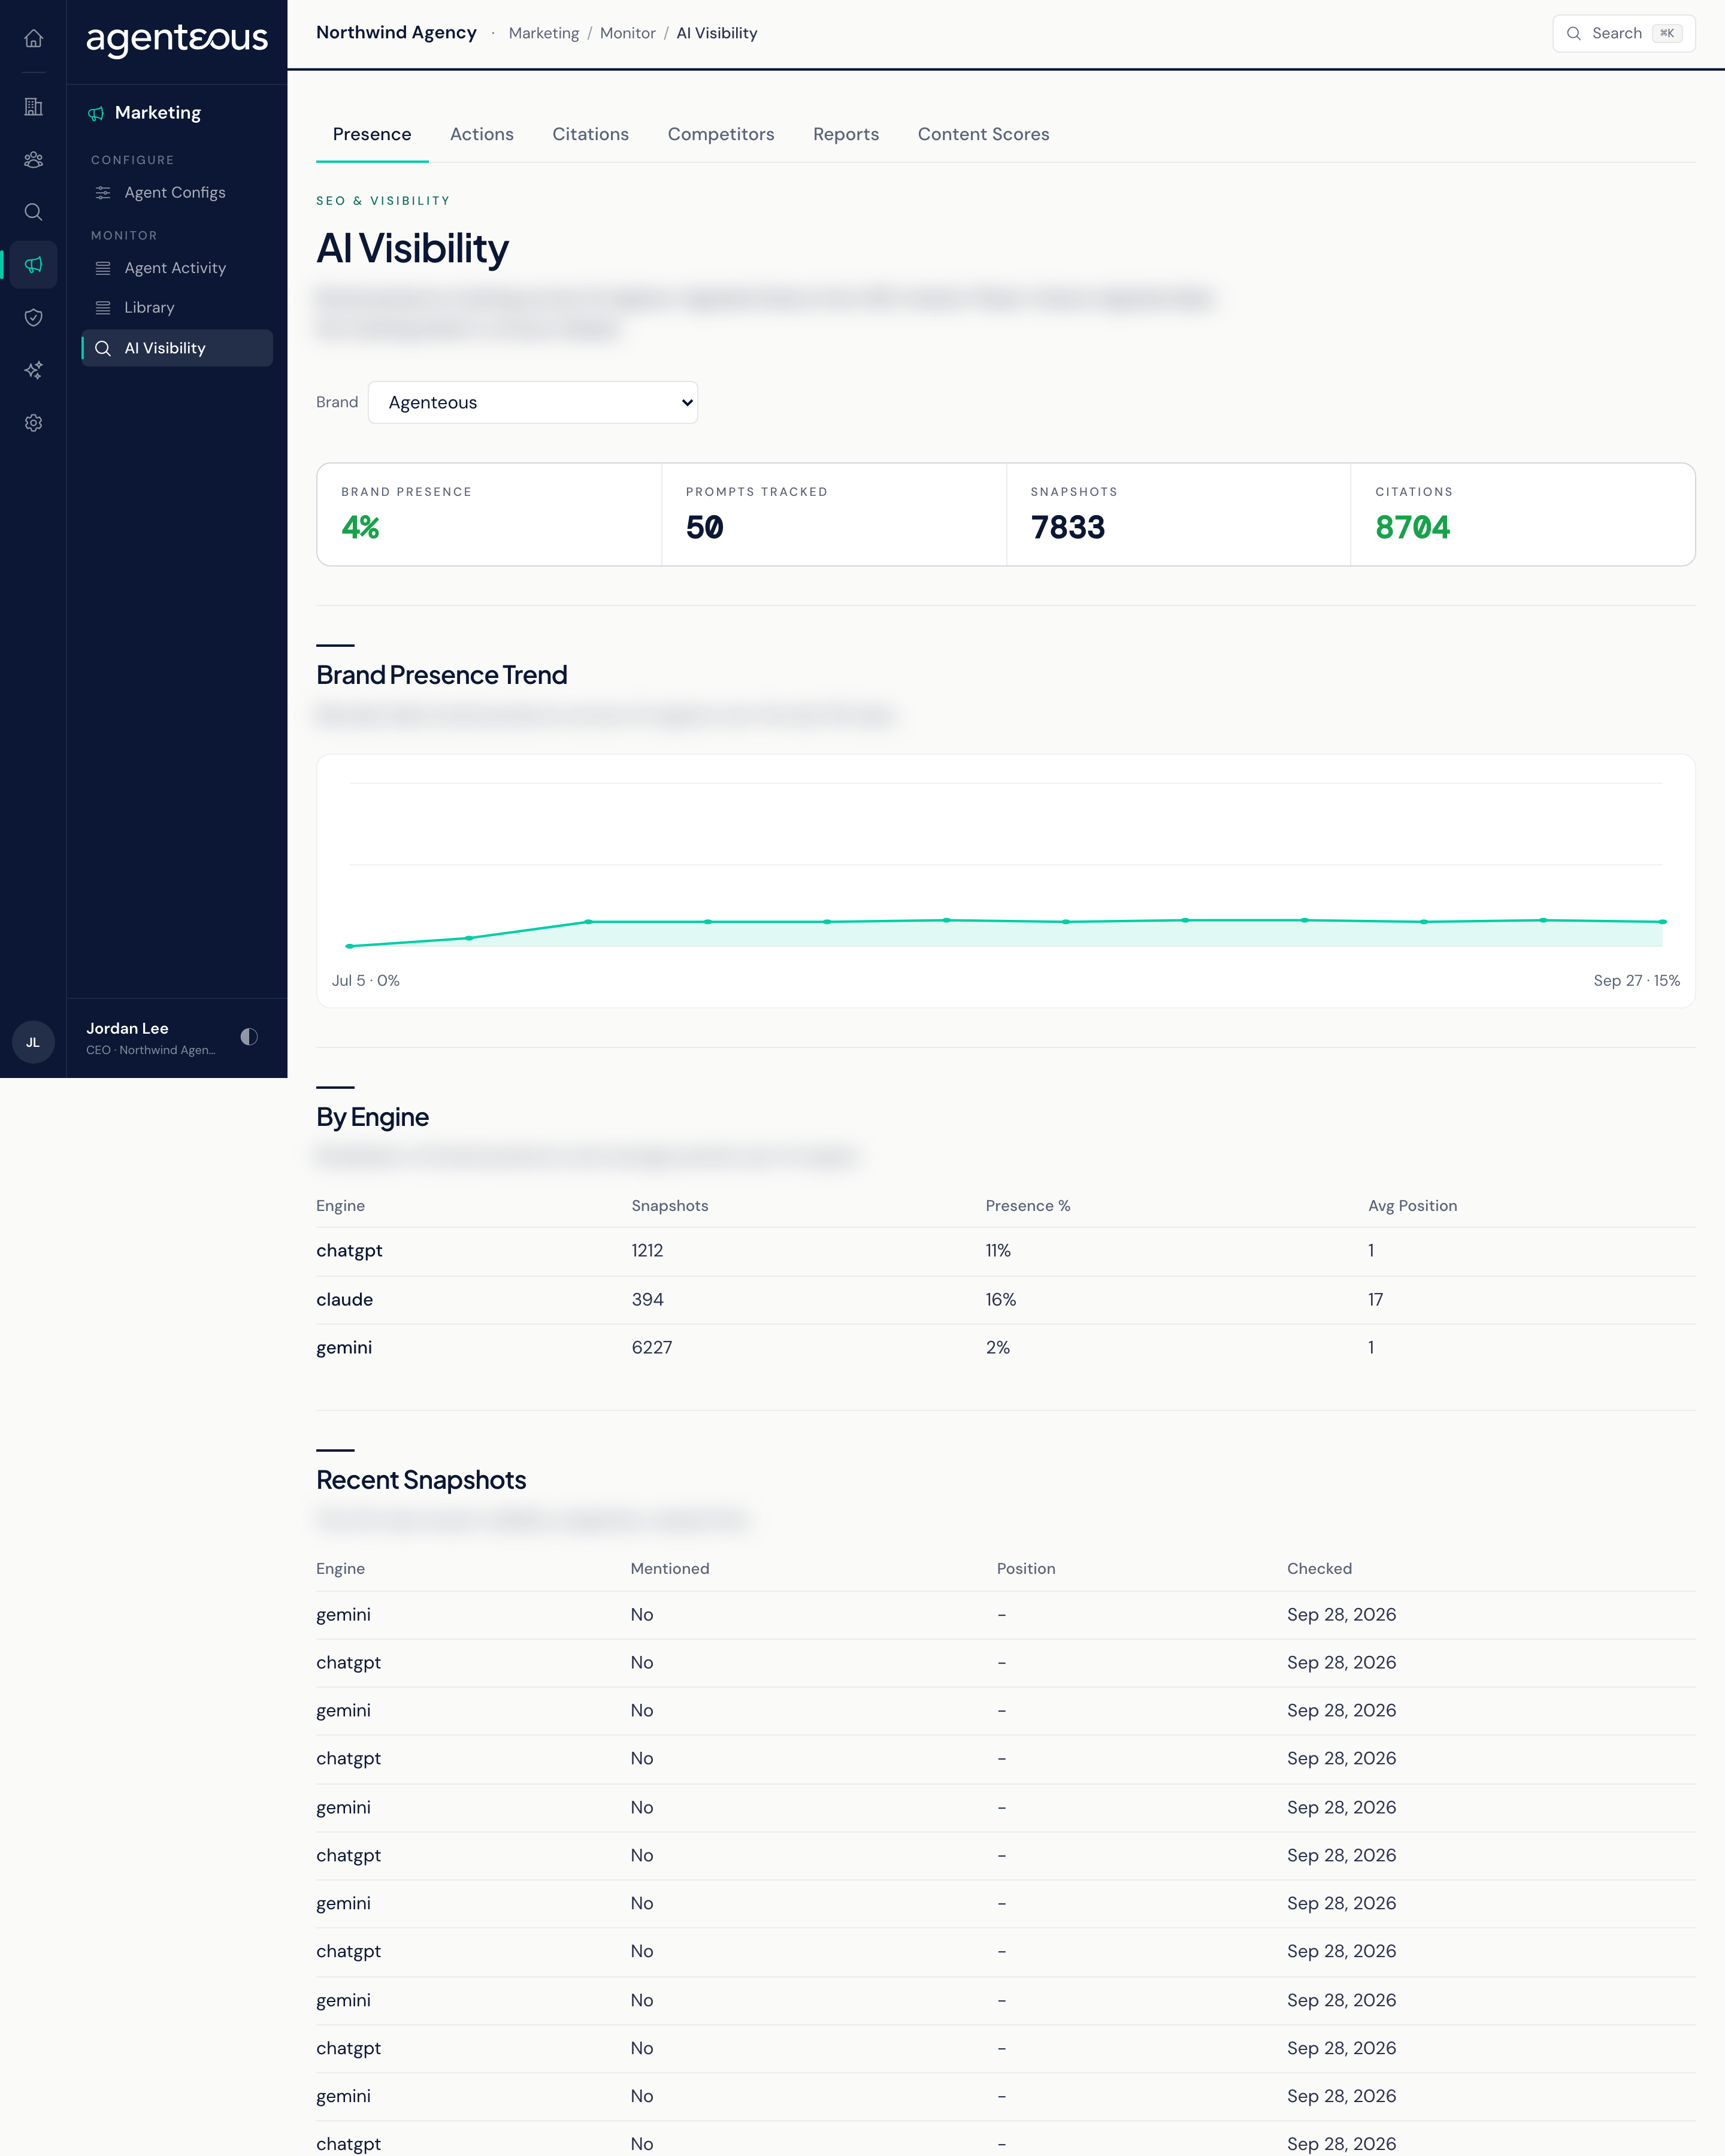1725x2156 pixels.
Task: Expand the Brand dropdown showing Agenteous
Action: (533, 402)
